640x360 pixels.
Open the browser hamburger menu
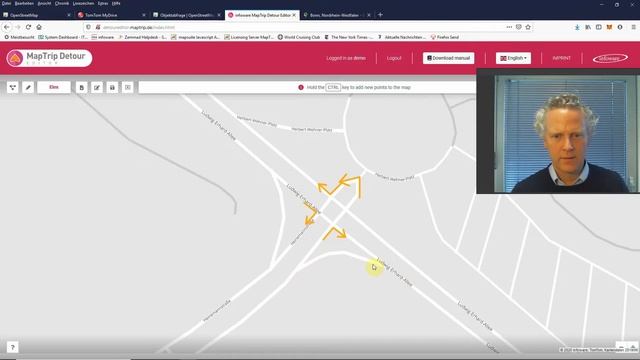coord(633,27)
